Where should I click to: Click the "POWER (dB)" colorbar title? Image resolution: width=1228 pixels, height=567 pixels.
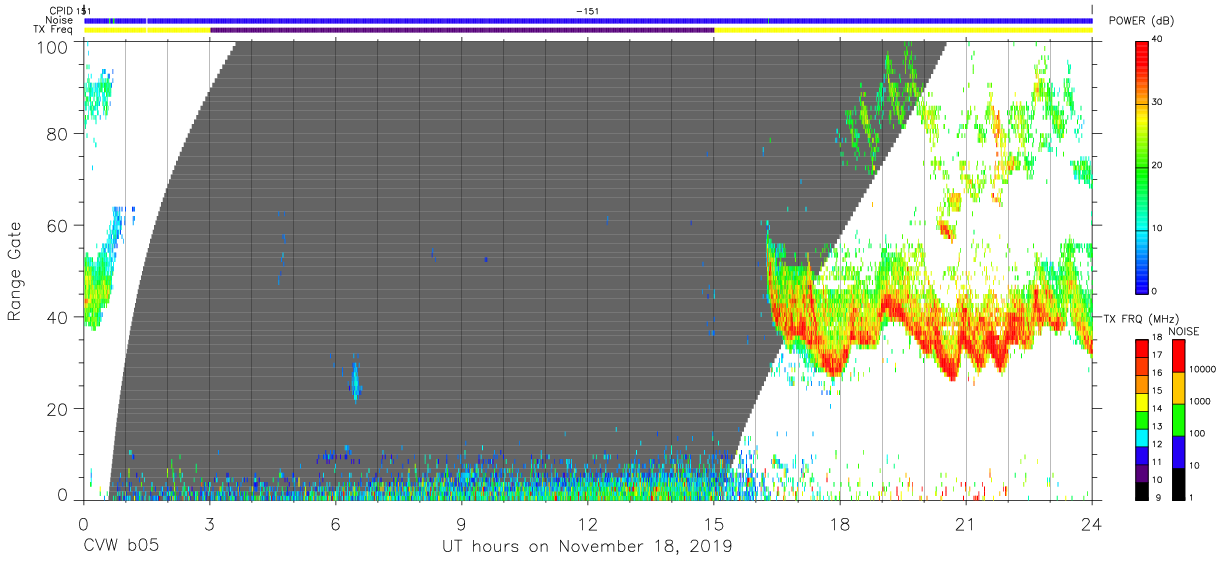tap(1141, 22)
